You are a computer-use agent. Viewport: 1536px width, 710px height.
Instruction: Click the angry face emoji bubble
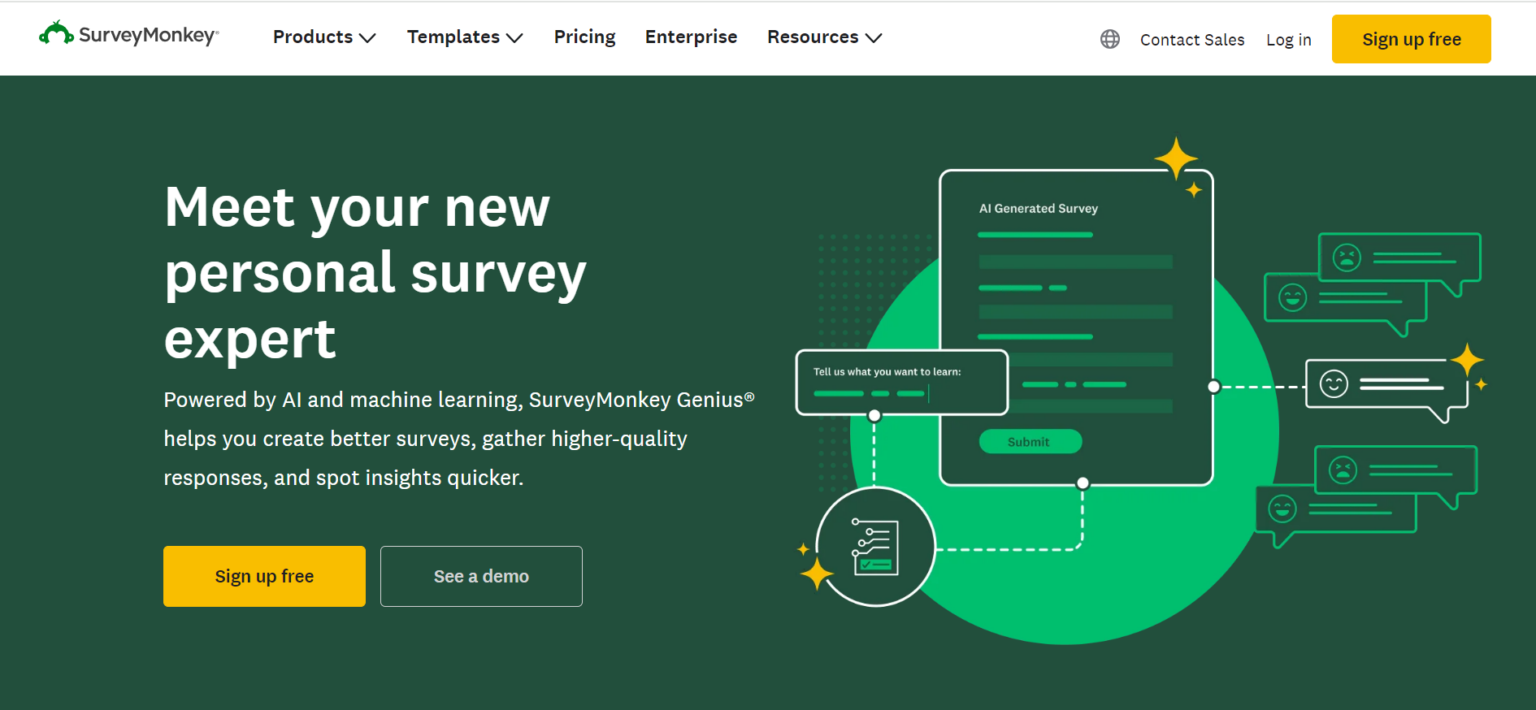(x=1346, y=256)
